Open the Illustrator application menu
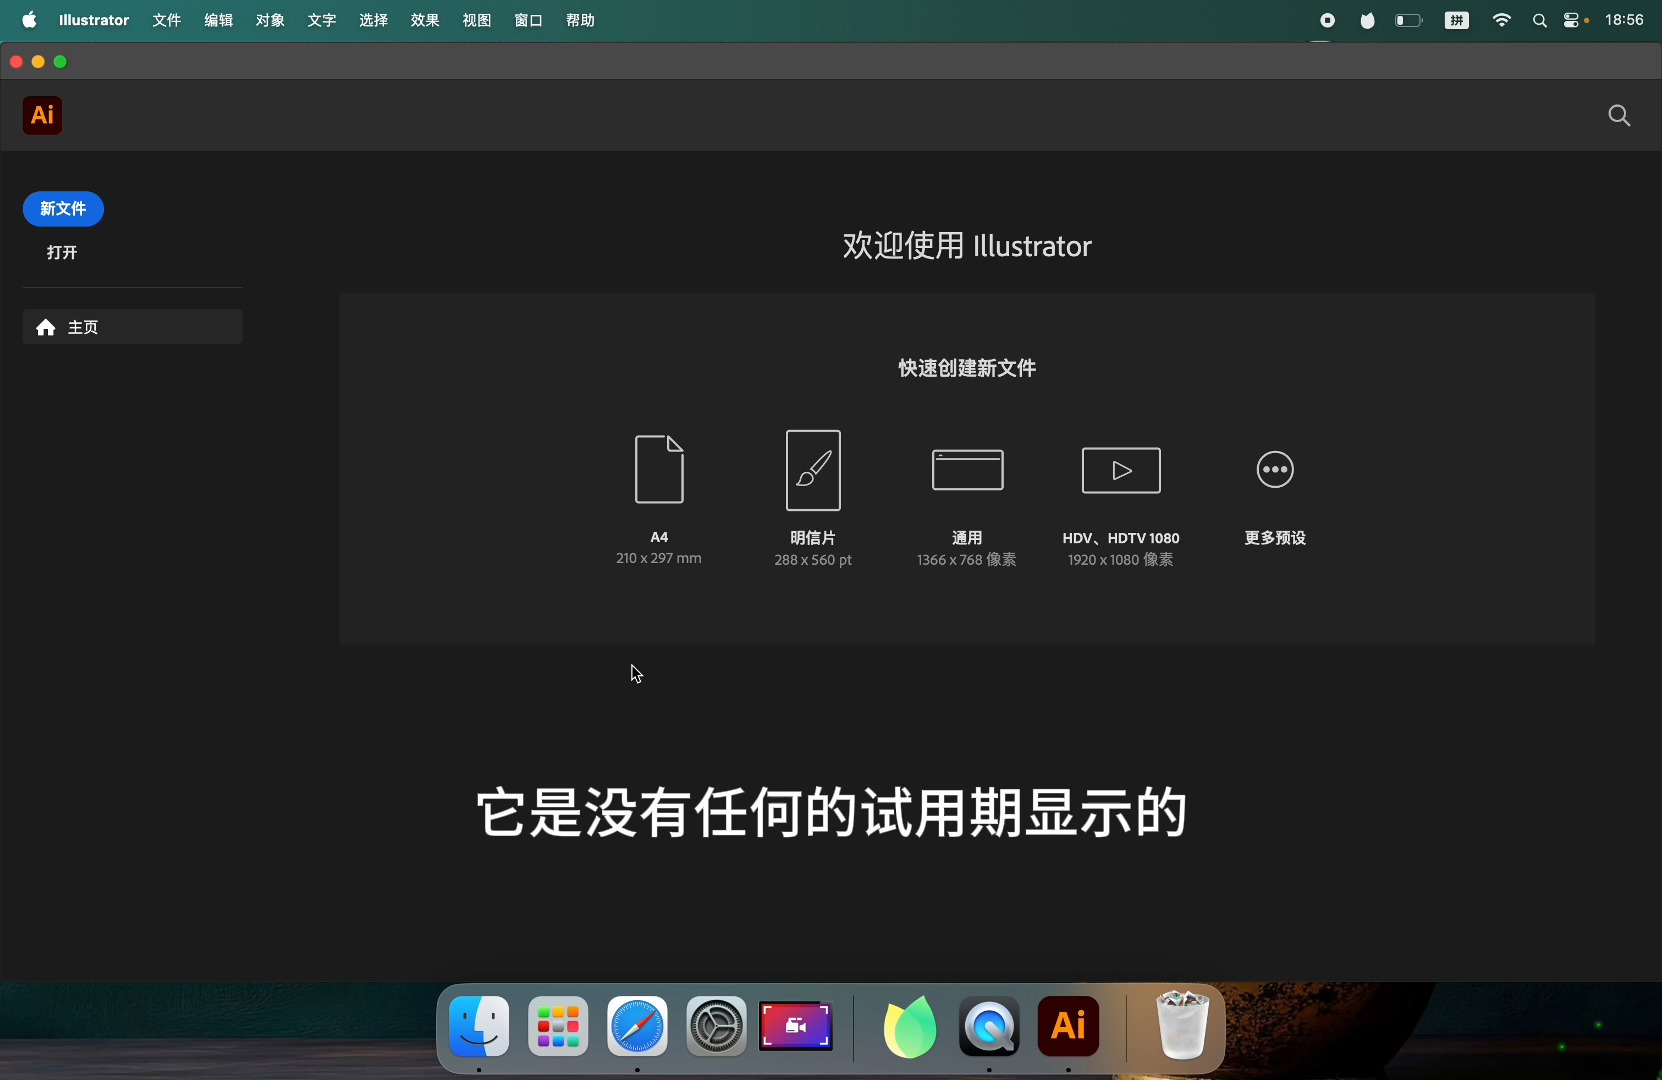This screenshot has height=1080, width=1662. 94,20
